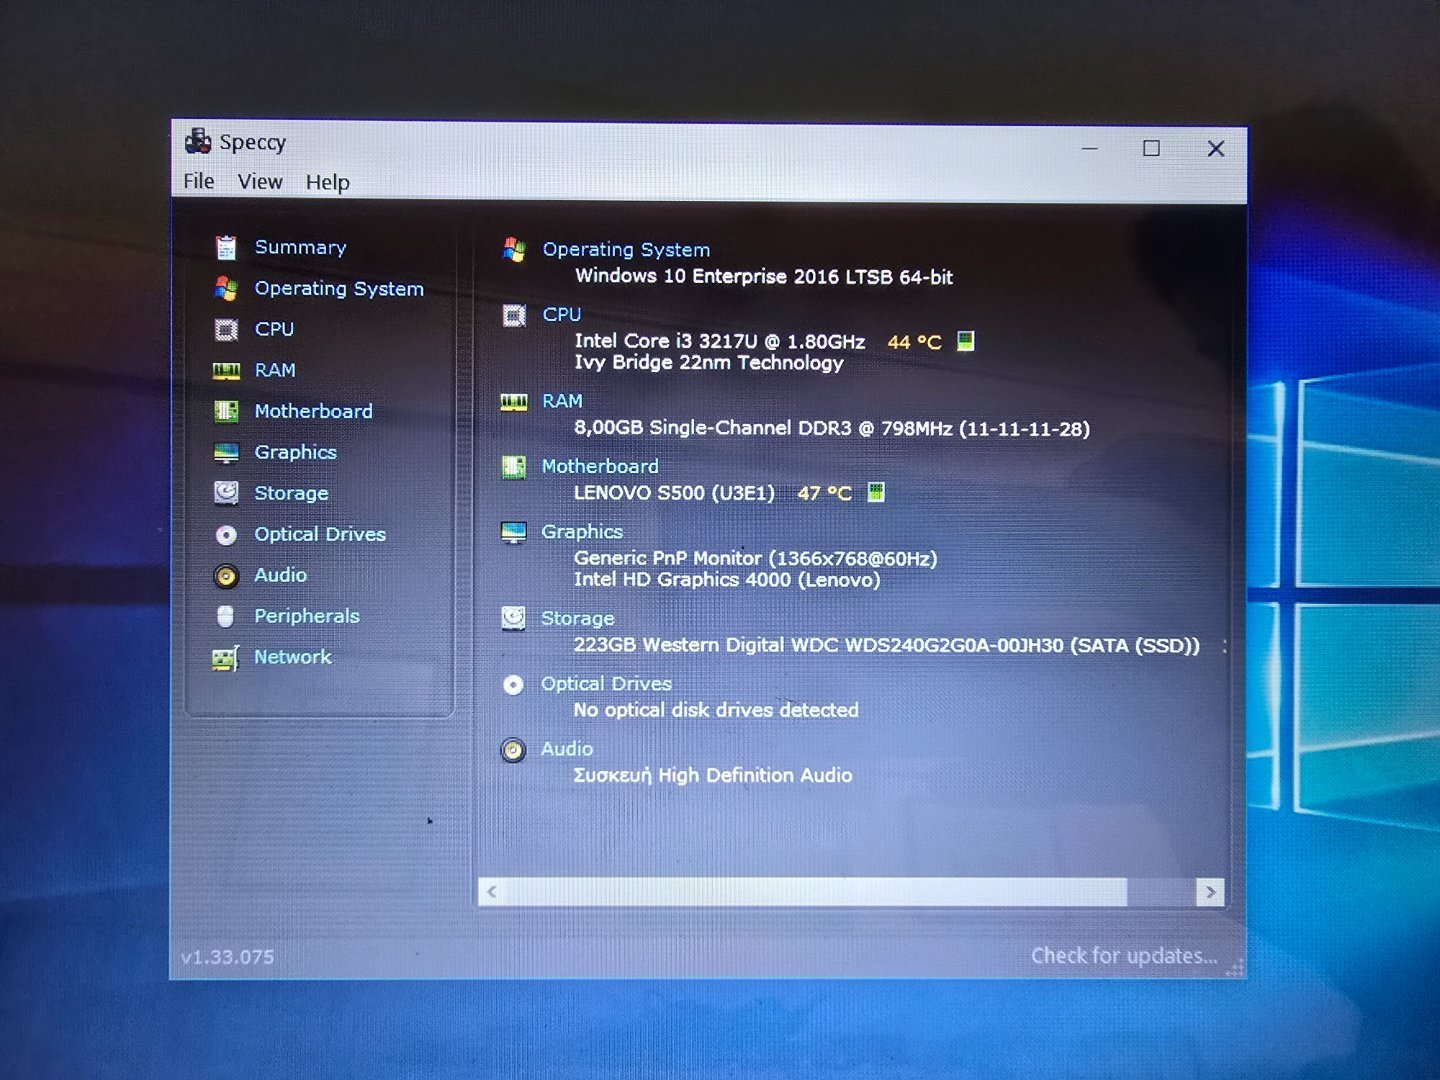Show RAM details from sidebar
This screenshot has width=1440, height=1080.
pyautogui.click(x=275, y=370)
